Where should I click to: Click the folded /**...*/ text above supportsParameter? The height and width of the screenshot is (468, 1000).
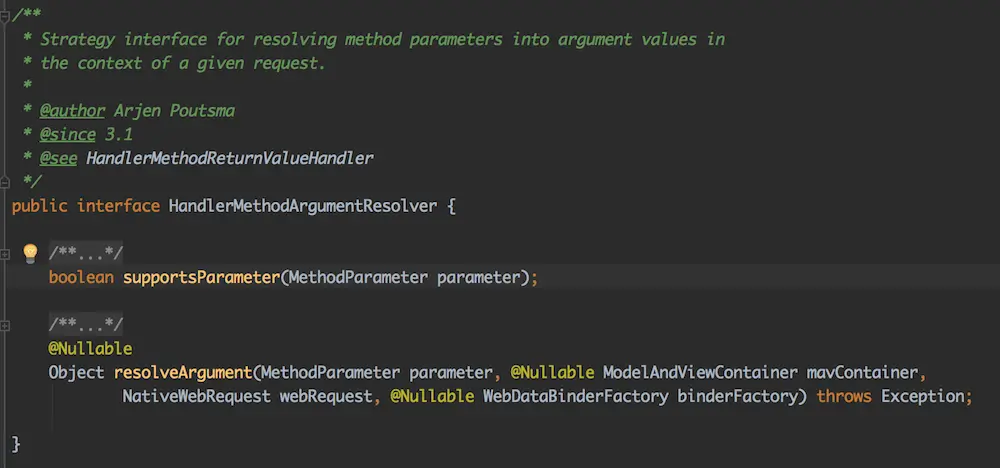85,254
